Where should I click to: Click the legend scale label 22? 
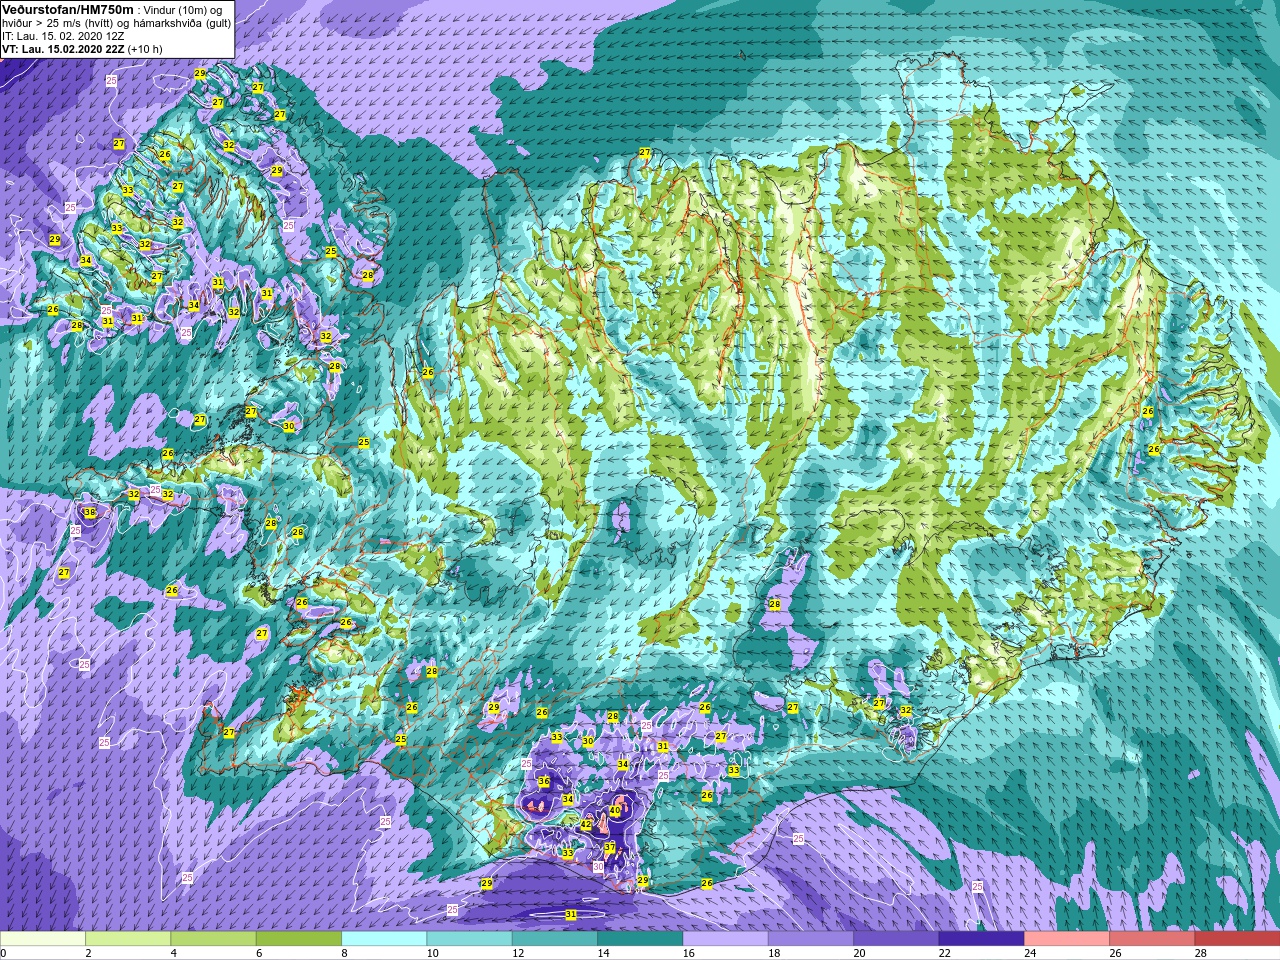pyautogui.click(x=944, y=953)
